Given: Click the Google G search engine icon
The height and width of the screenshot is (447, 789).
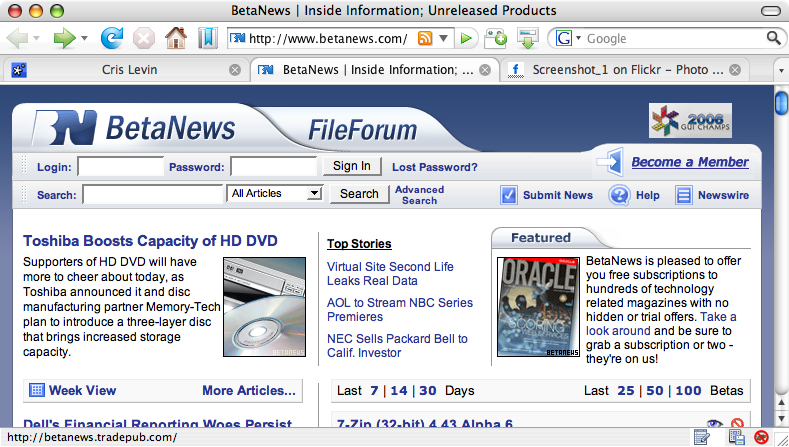Looking at the screenshot, I should pos(564,38).
